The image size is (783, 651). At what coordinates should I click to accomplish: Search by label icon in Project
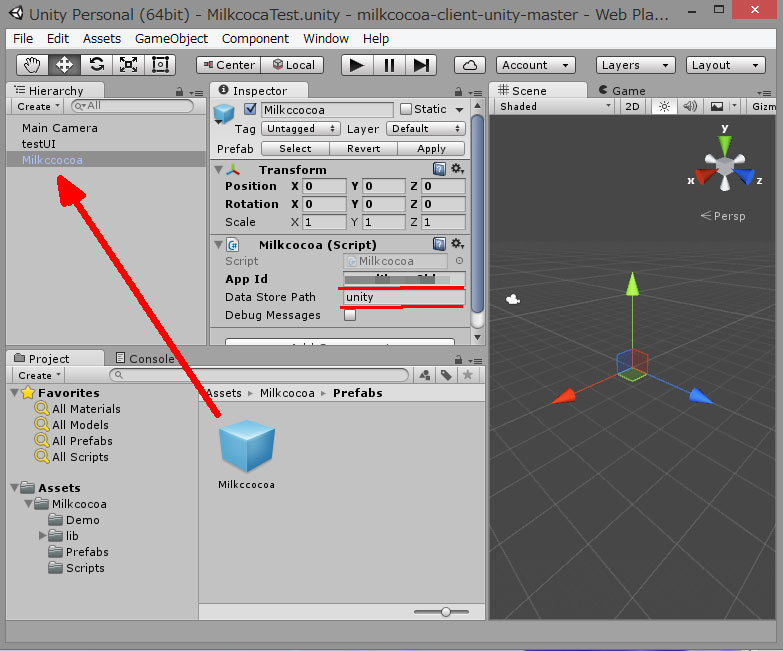tap(446, 375)
